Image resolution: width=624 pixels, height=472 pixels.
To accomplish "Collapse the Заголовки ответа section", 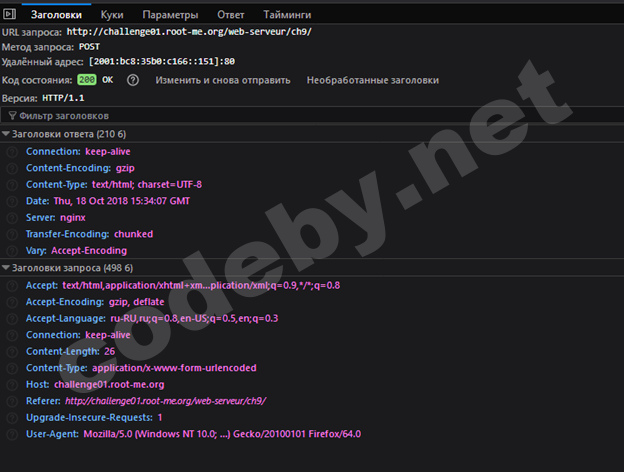I will (6, 134).
